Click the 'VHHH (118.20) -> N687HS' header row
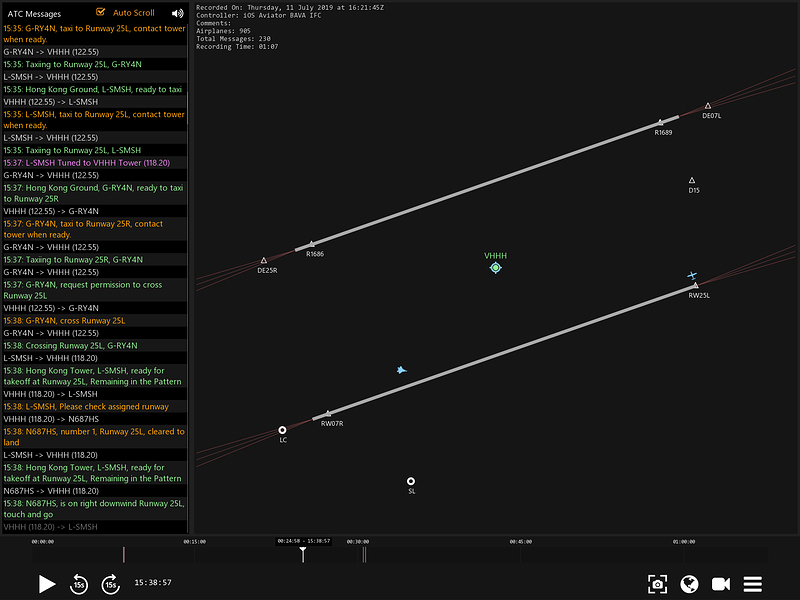The width and height of the screenshot is (800, 600). pos(94,419)
